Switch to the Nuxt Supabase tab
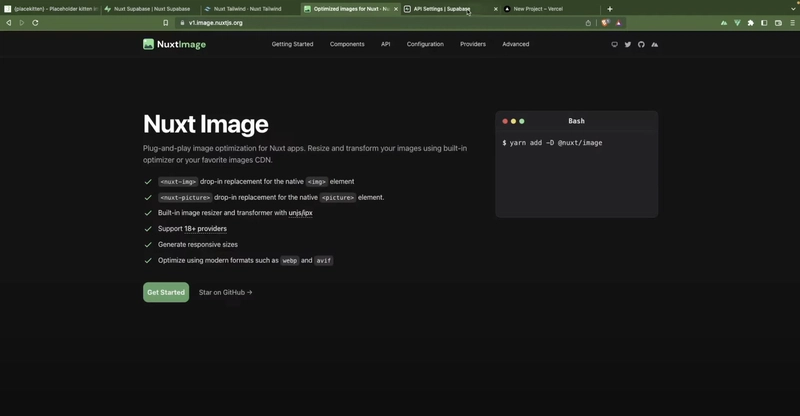This screenshot has height=416, width=800. 152,9
